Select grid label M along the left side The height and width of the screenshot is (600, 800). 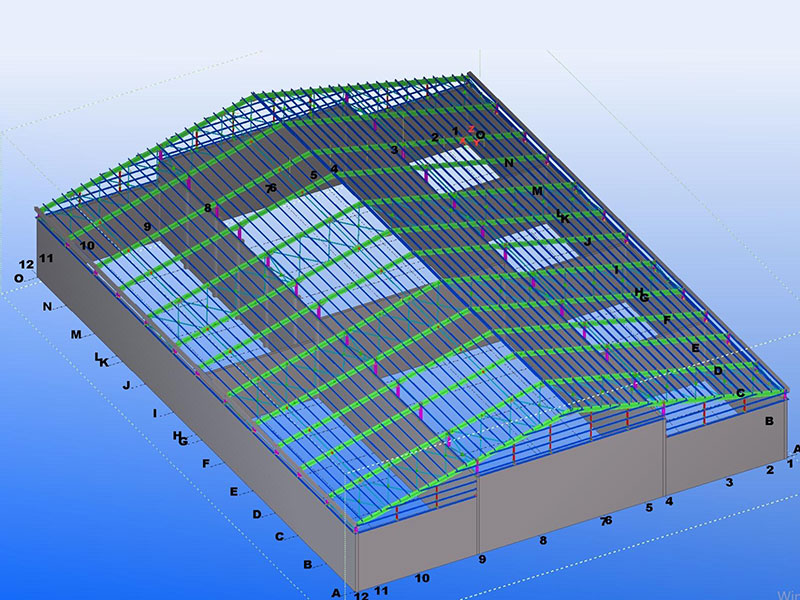coord(76,335)
